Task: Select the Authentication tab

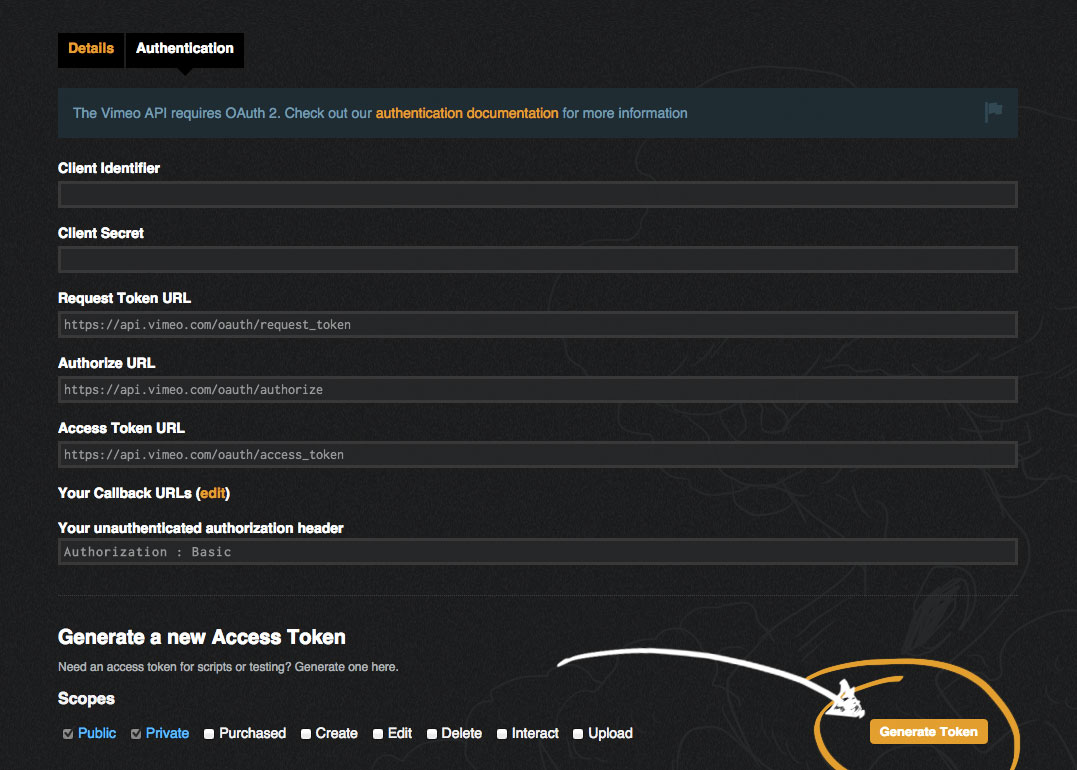Action: [x=185, y=48]
